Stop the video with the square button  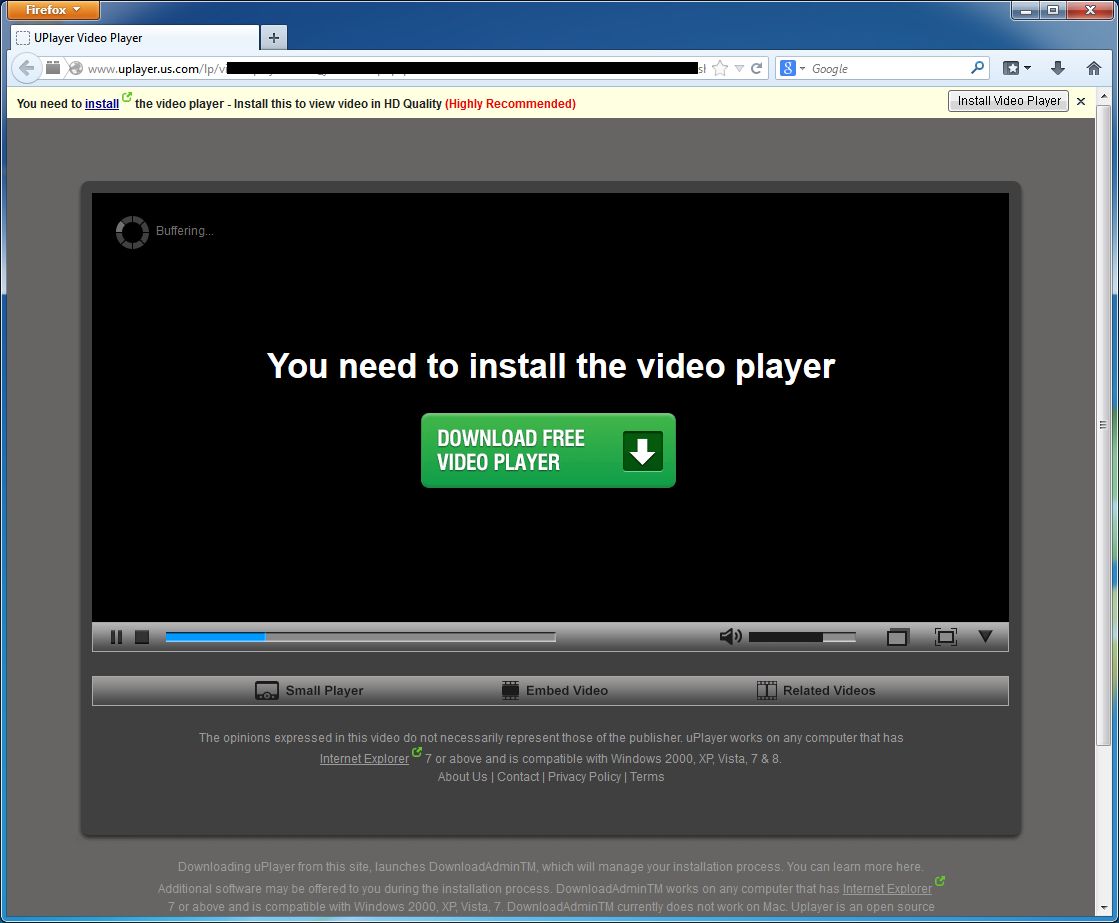point(142,637)
